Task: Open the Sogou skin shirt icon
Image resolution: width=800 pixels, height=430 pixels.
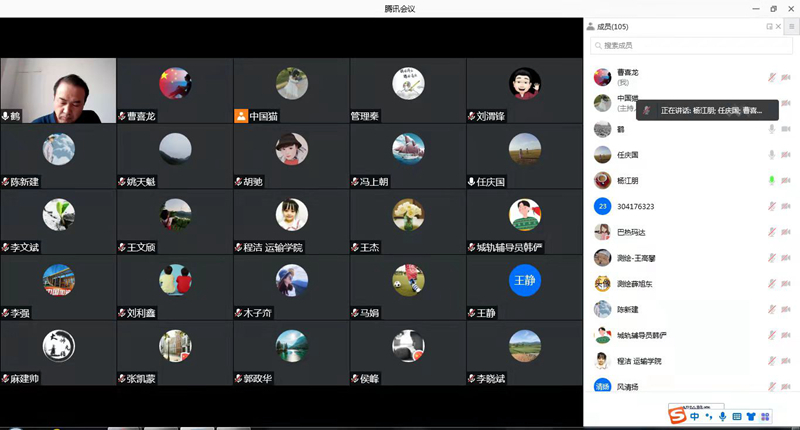Action: [x=751, y=416]
